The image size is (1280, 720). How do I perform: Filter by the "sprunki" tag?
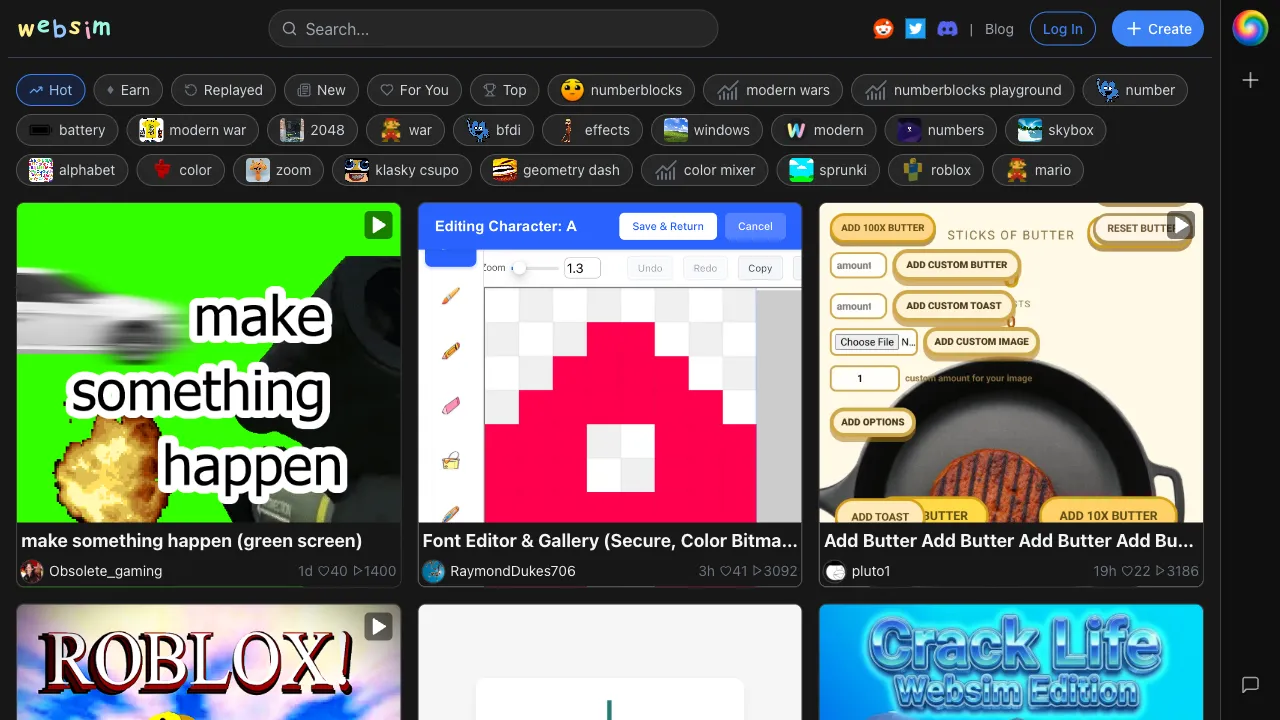(x=828, y=170)
